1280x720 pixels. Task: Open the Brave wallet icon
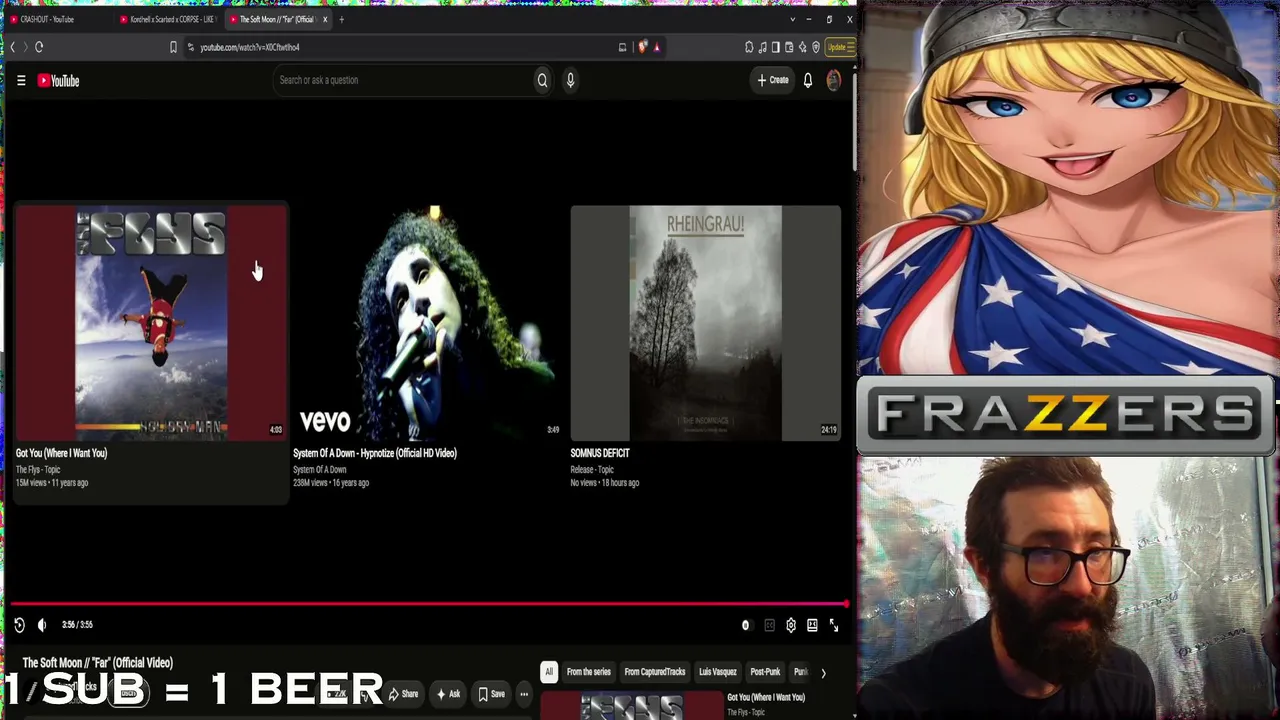(x=789, y=47)
